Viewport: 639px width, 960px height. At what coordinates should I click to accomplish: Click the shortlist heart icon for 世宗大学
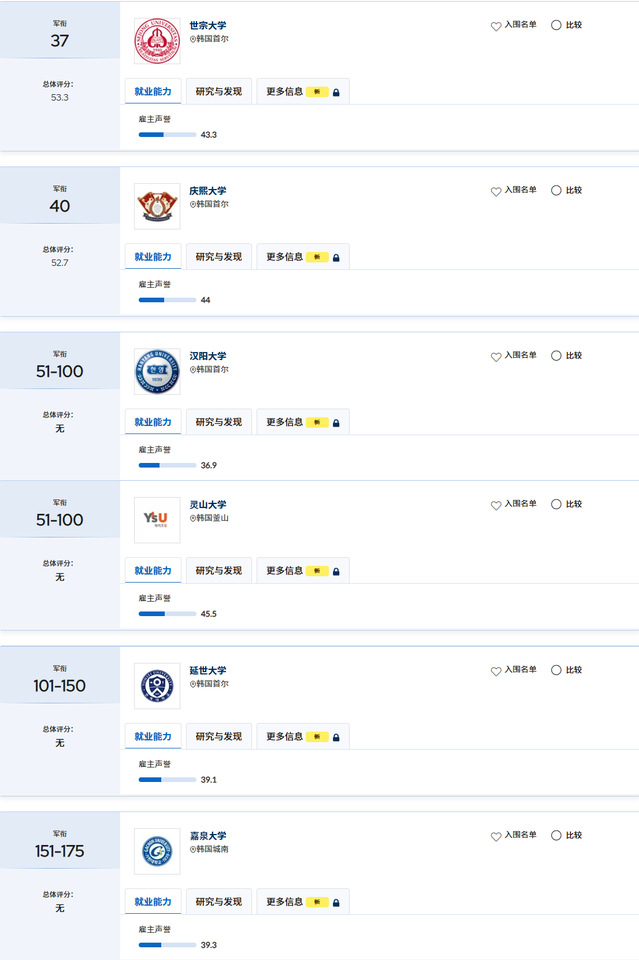pos(496,26)
